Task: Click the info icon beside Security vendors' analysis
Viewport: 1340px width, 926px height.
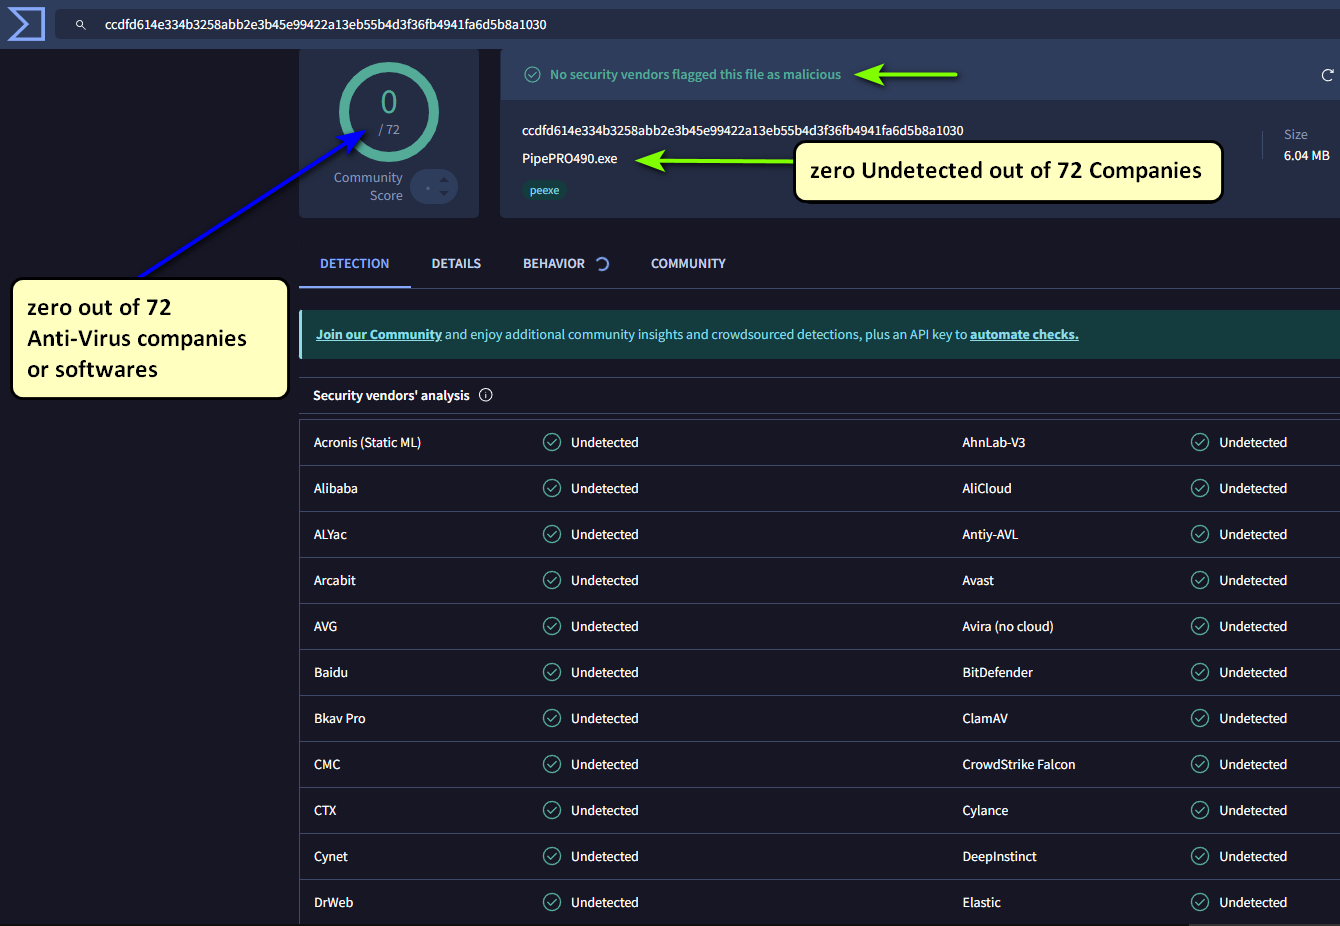Action: 486,395
